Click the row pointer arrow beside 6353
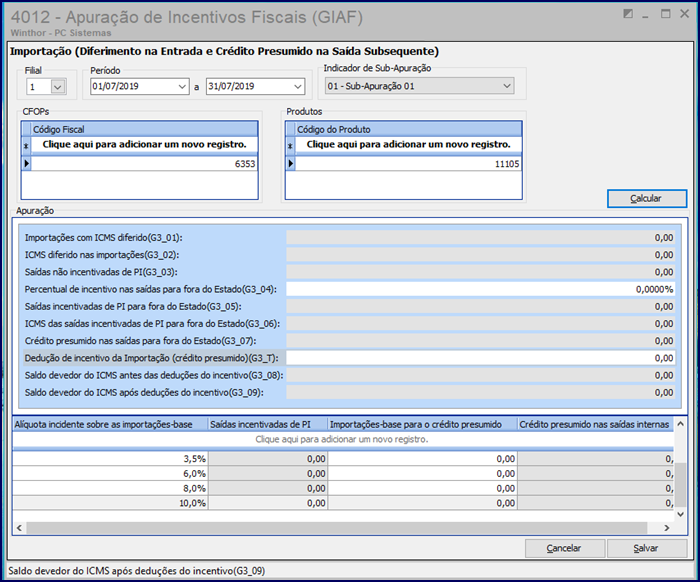The image size is (700, 582). click(26, 163)
